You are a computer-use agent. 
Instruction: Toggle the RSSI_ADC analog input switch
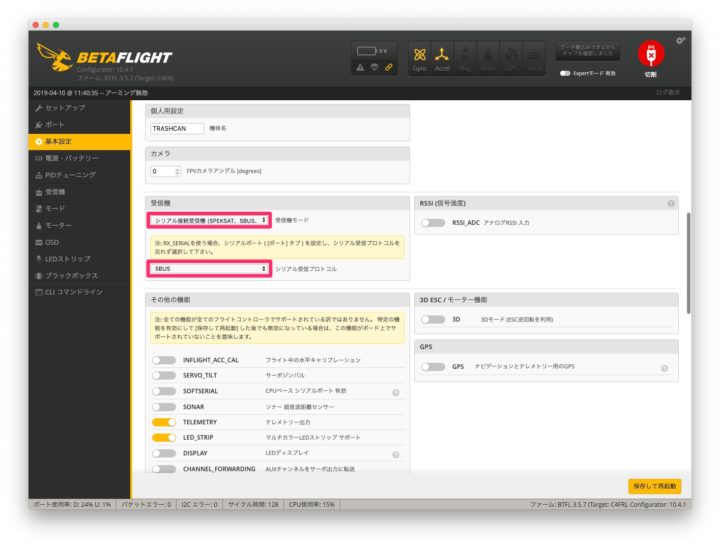point(432,223)
